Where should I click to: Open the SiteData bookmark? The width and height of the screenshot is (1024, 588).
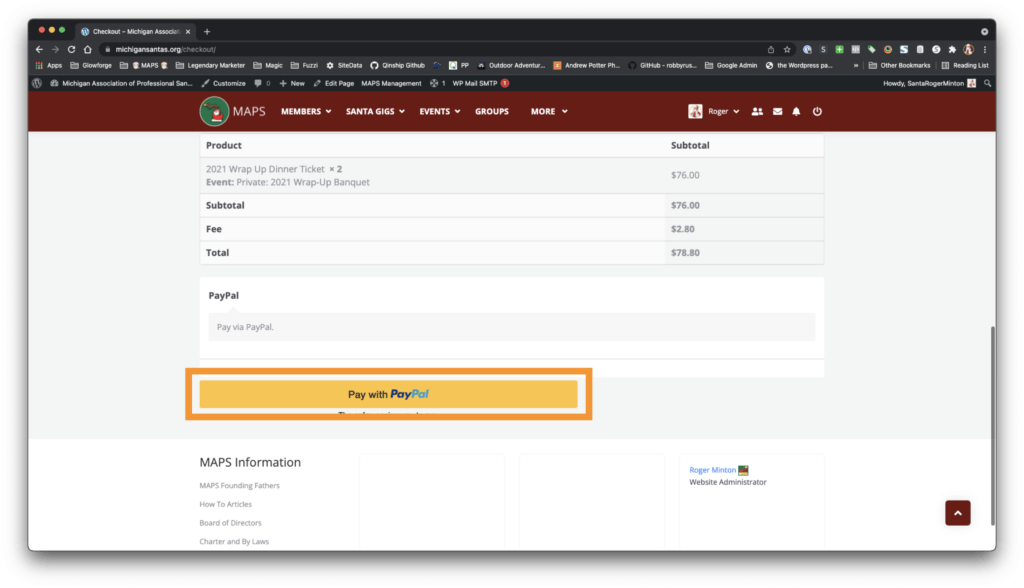coord(344,65)
